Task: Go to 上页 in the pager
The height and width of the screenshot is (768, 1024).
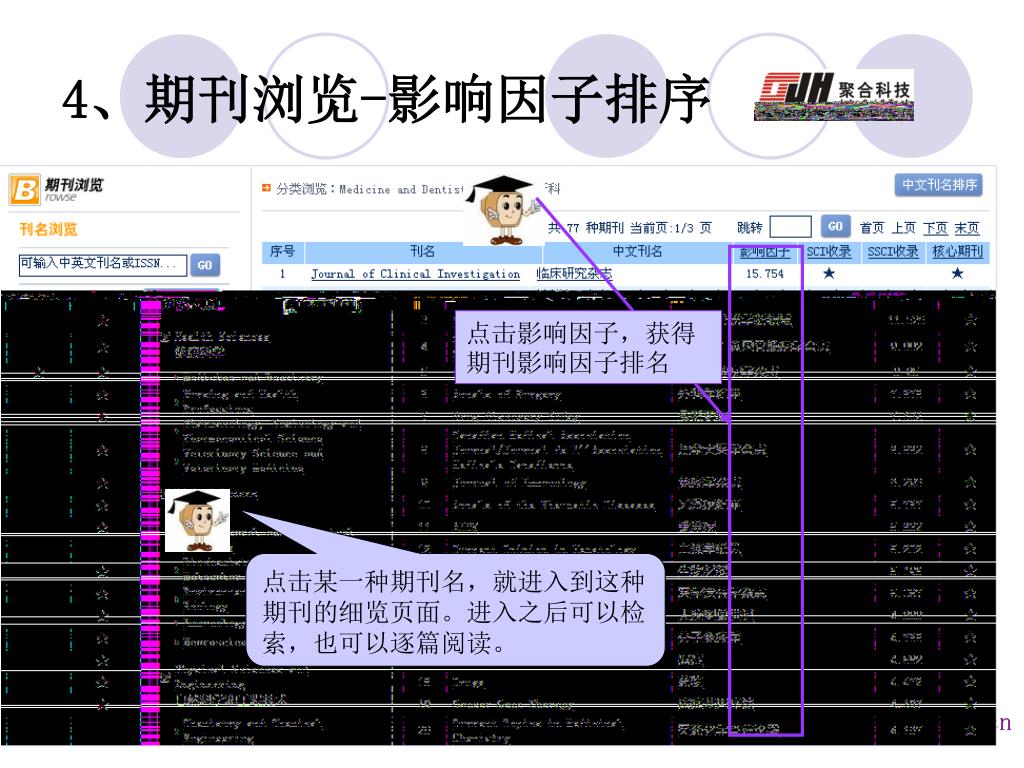Action: pos(904,228)
